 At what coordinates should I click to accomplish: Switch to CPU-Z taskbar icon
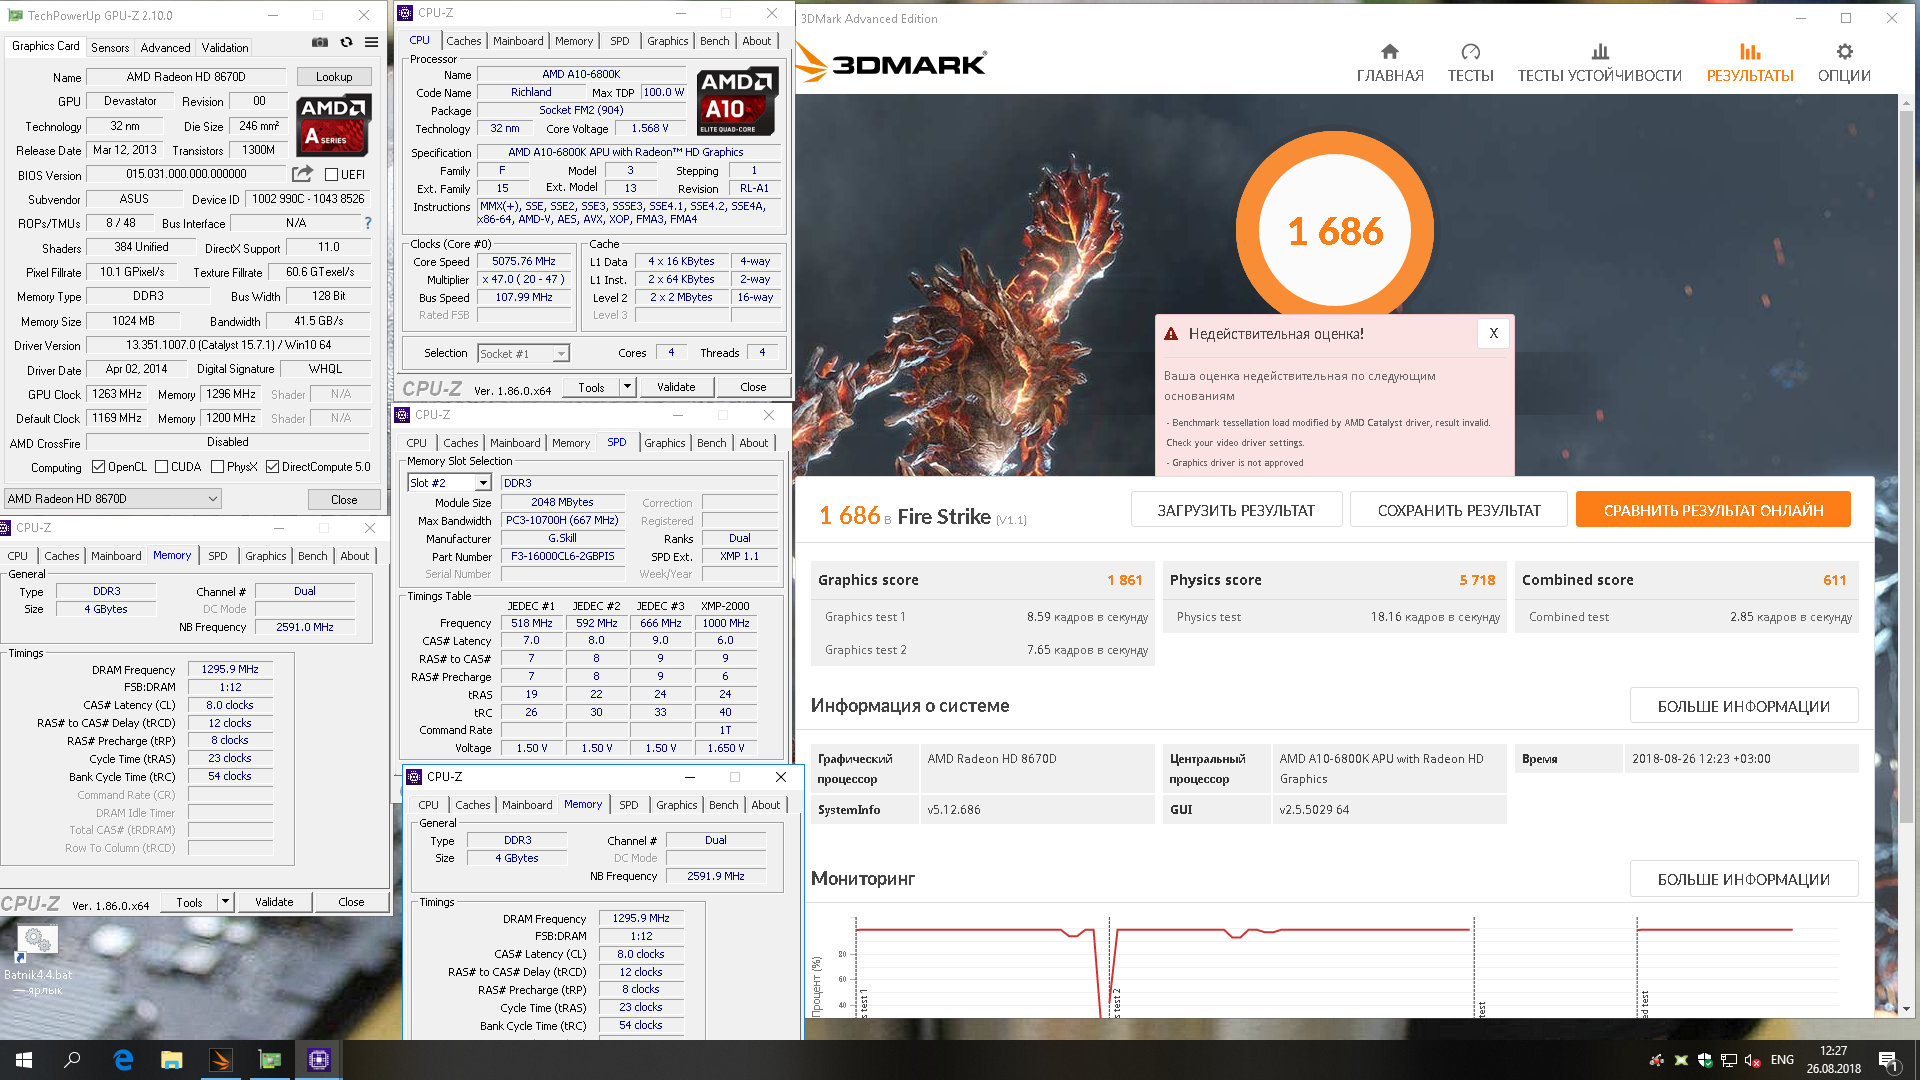click(319, 1060)
